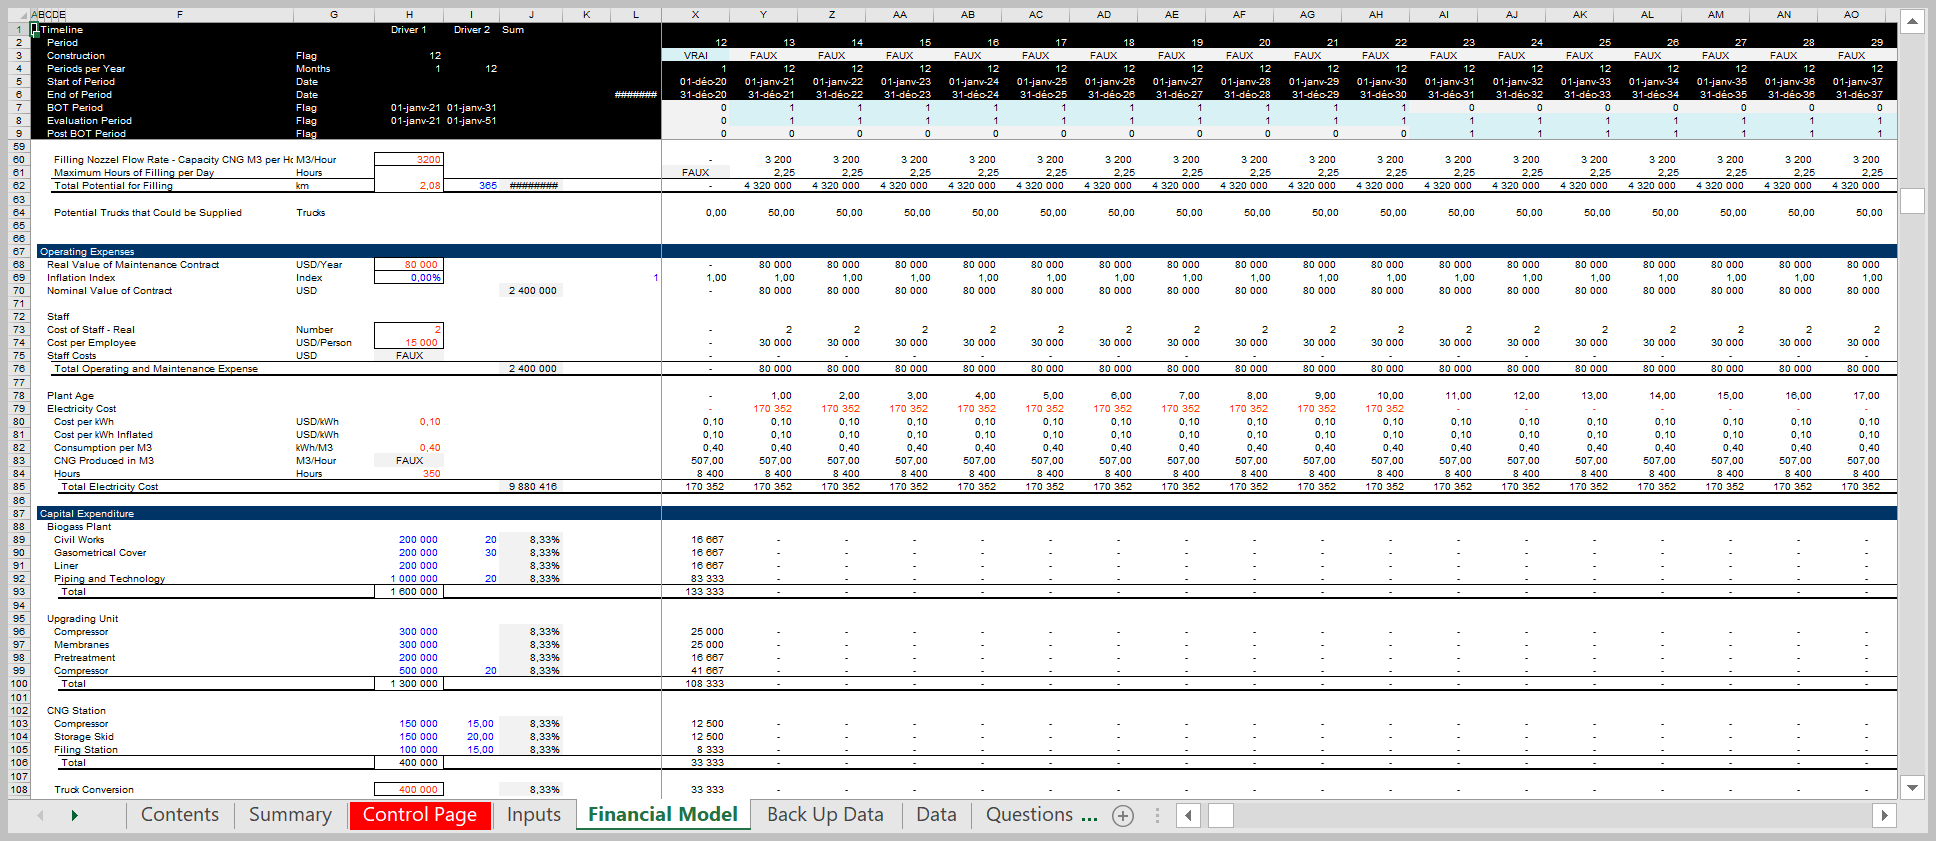The height and width of the screenshot is (841, 1936).
Task: Click 'Potential Trucks that Could be Supplied'
Action: [148, 213]
